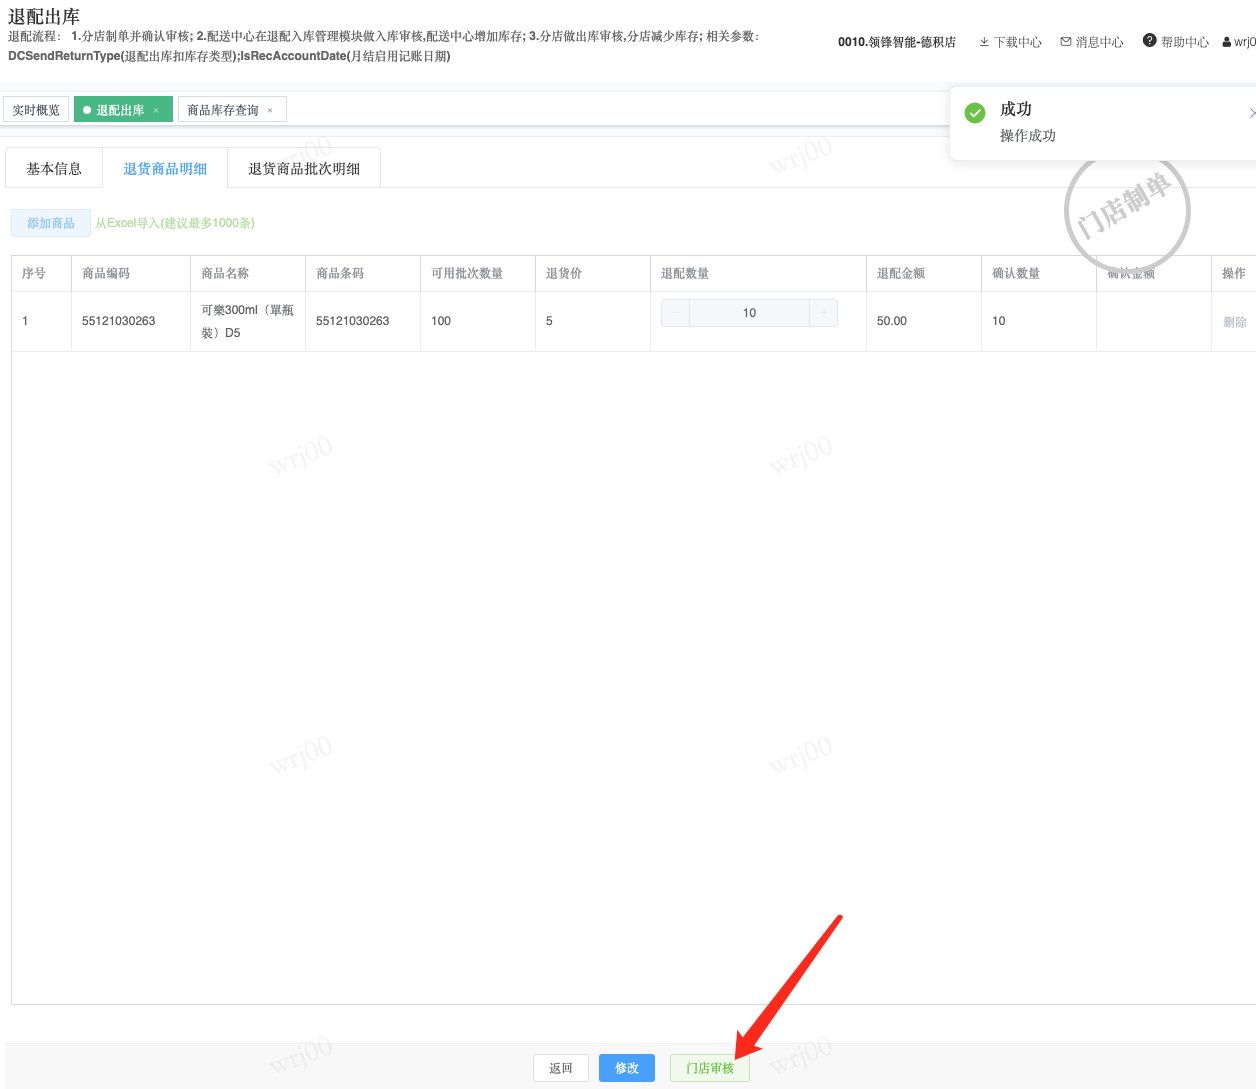The image size is (1256, 1089).
Task: Click the 门店审核 button
Action: coord(710,1068)
